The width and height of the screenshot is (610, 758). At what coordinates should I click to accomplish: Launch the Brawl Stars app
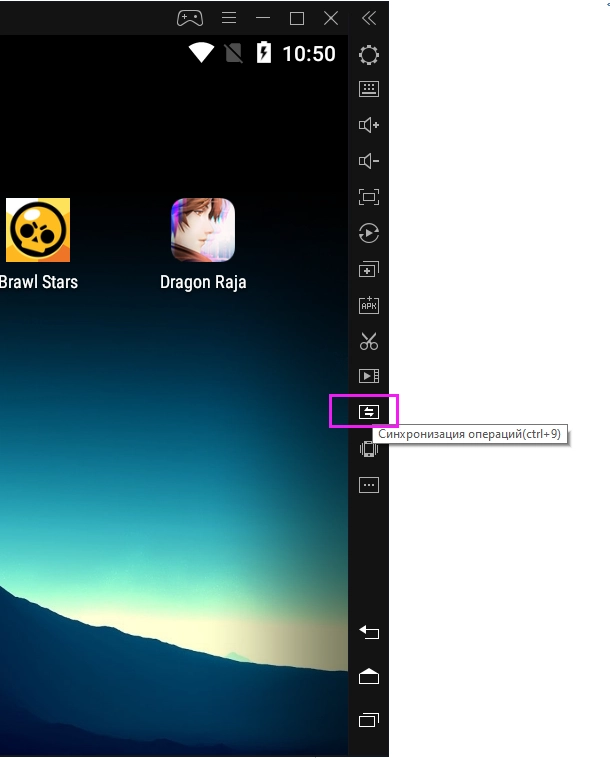pyautogui.click(x=38, y=230)
